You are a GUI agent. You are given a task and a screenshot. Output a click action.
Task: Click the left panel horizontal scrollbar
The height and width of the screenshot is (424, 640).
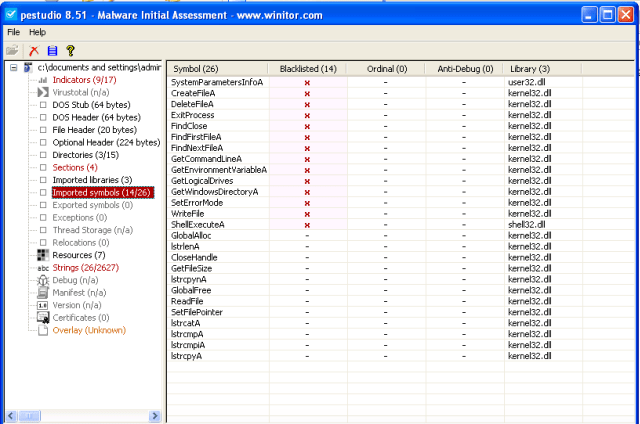point(80,415)
